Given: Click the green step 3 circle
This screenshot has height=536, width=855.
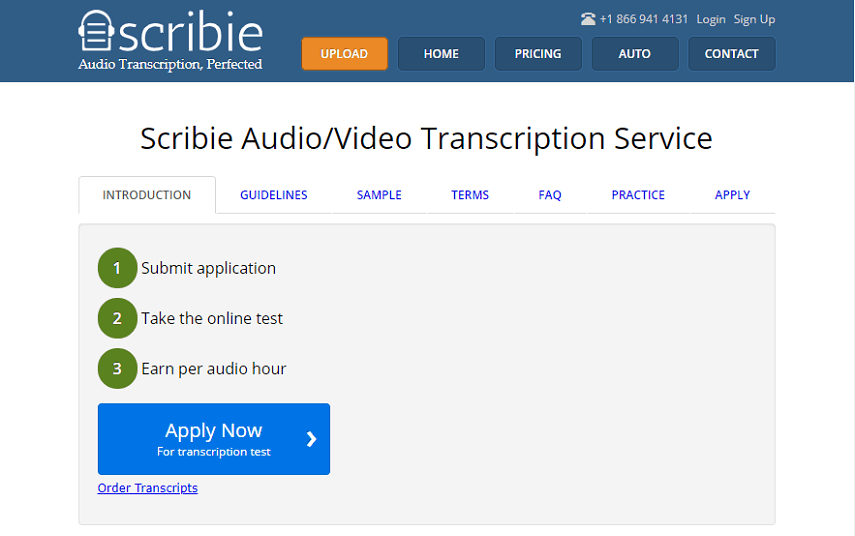Looking at the screenshot, I should 117,369.
